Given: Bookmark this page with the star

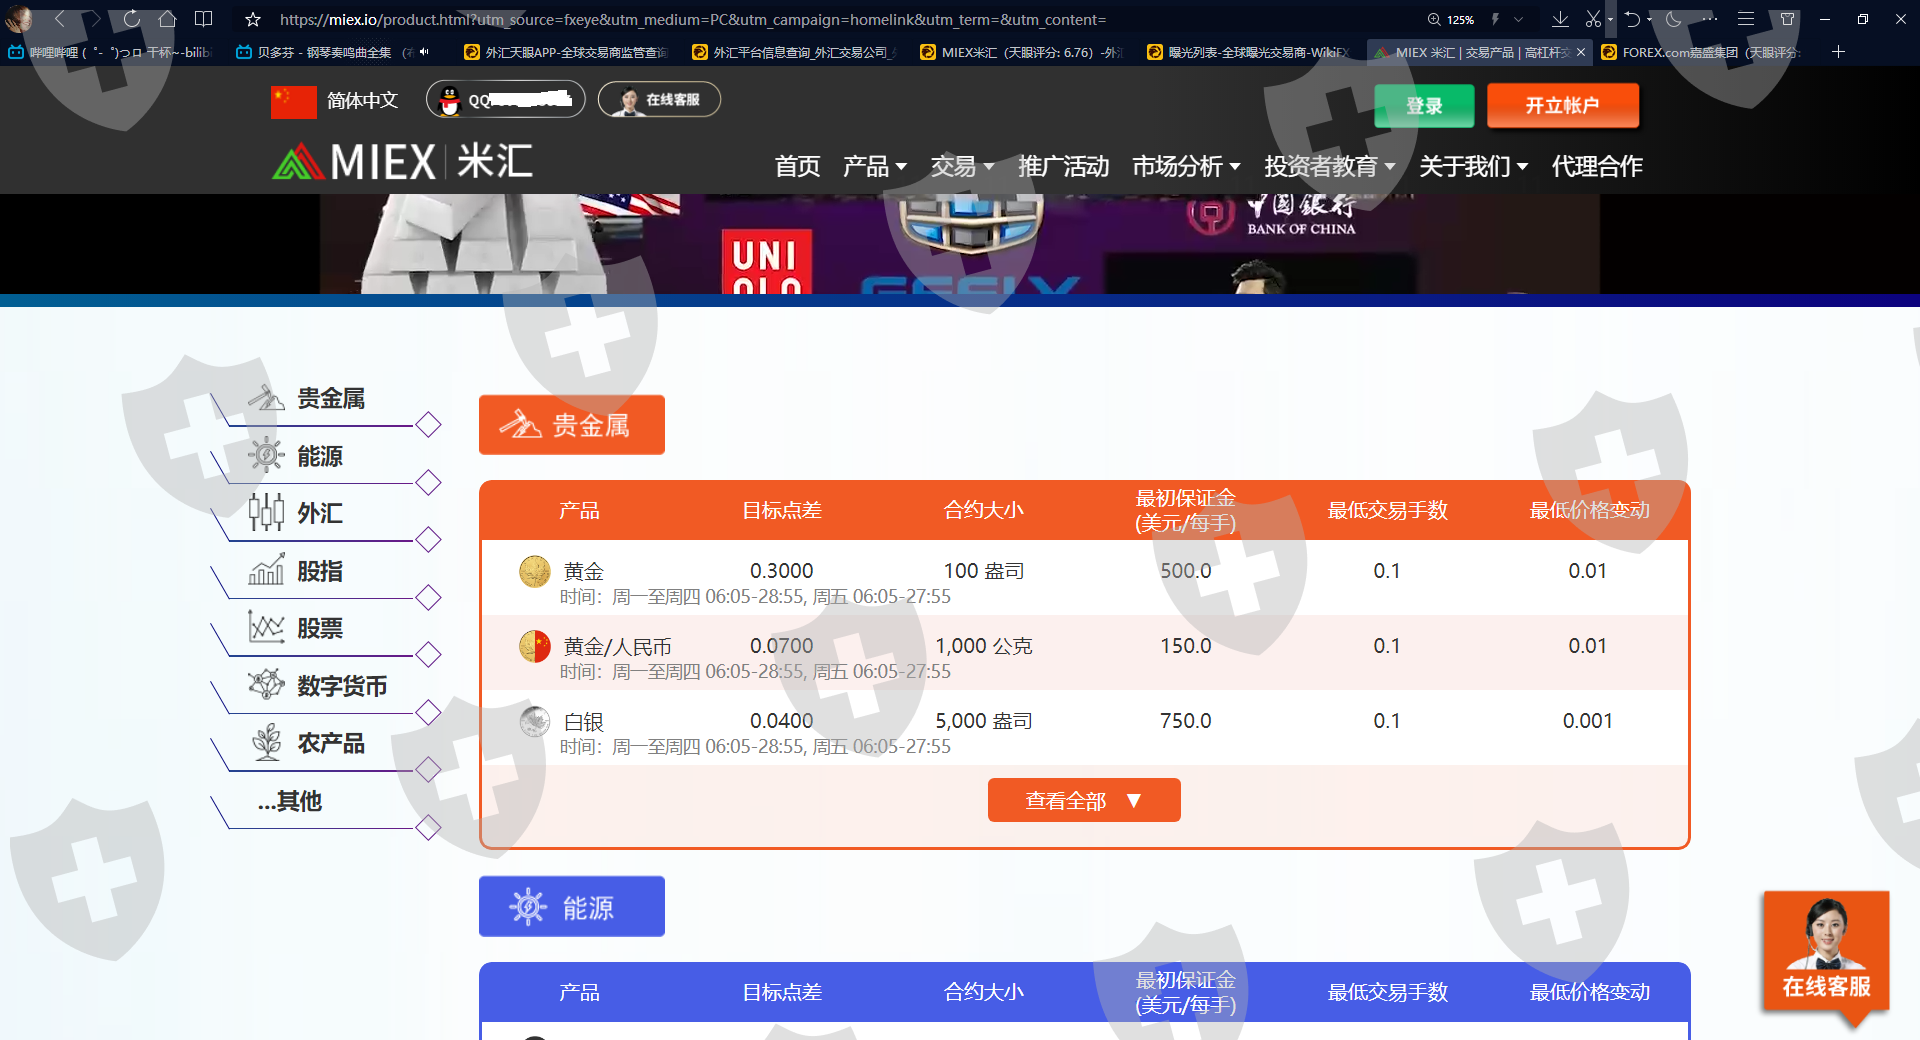Looking at the screenshot, I should 253,19.
